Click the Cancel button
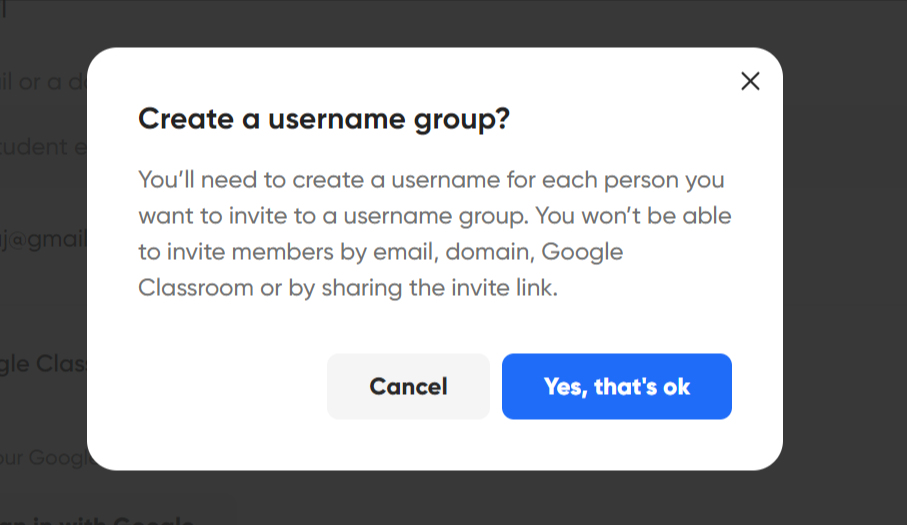Image resolution: width=907 pixels, height=525 pixels. point(408,386)
